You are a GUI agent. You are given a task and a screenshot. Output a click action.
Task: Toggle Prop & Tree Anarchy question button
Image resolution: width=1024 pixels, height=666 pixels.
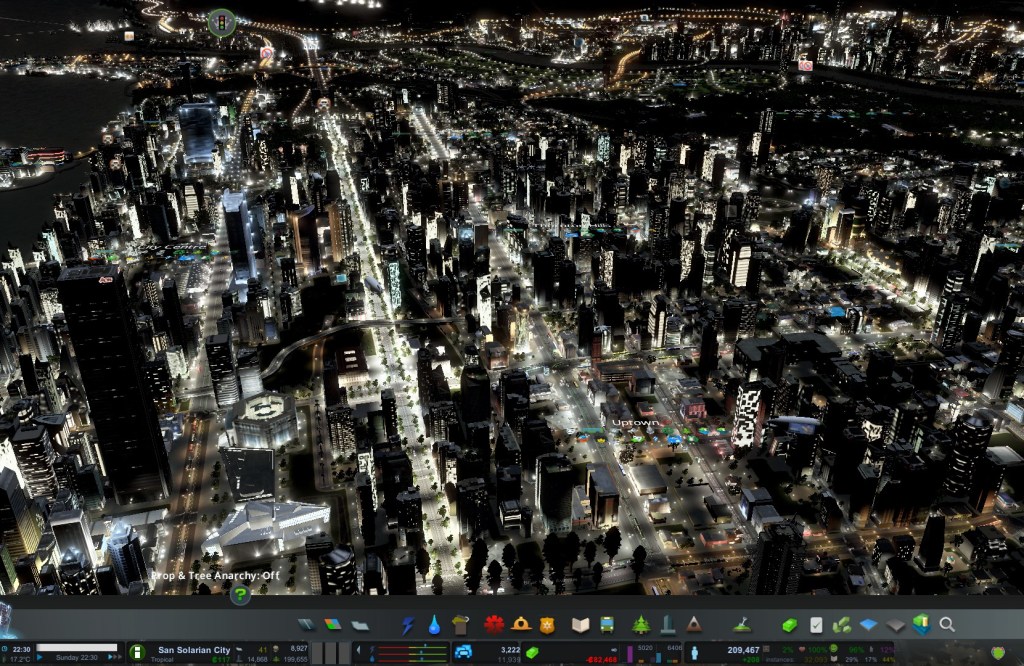pos(240,595)
